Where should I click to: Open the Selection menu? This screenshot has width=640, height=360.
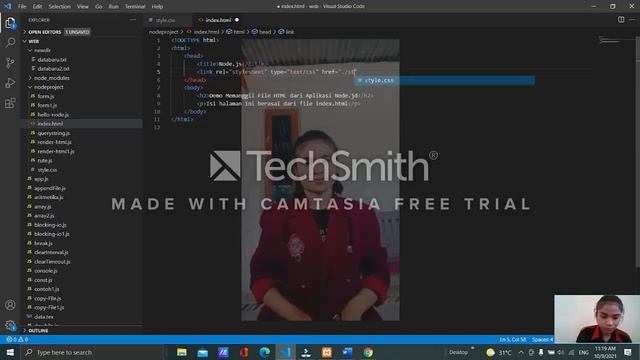(60, 7)
